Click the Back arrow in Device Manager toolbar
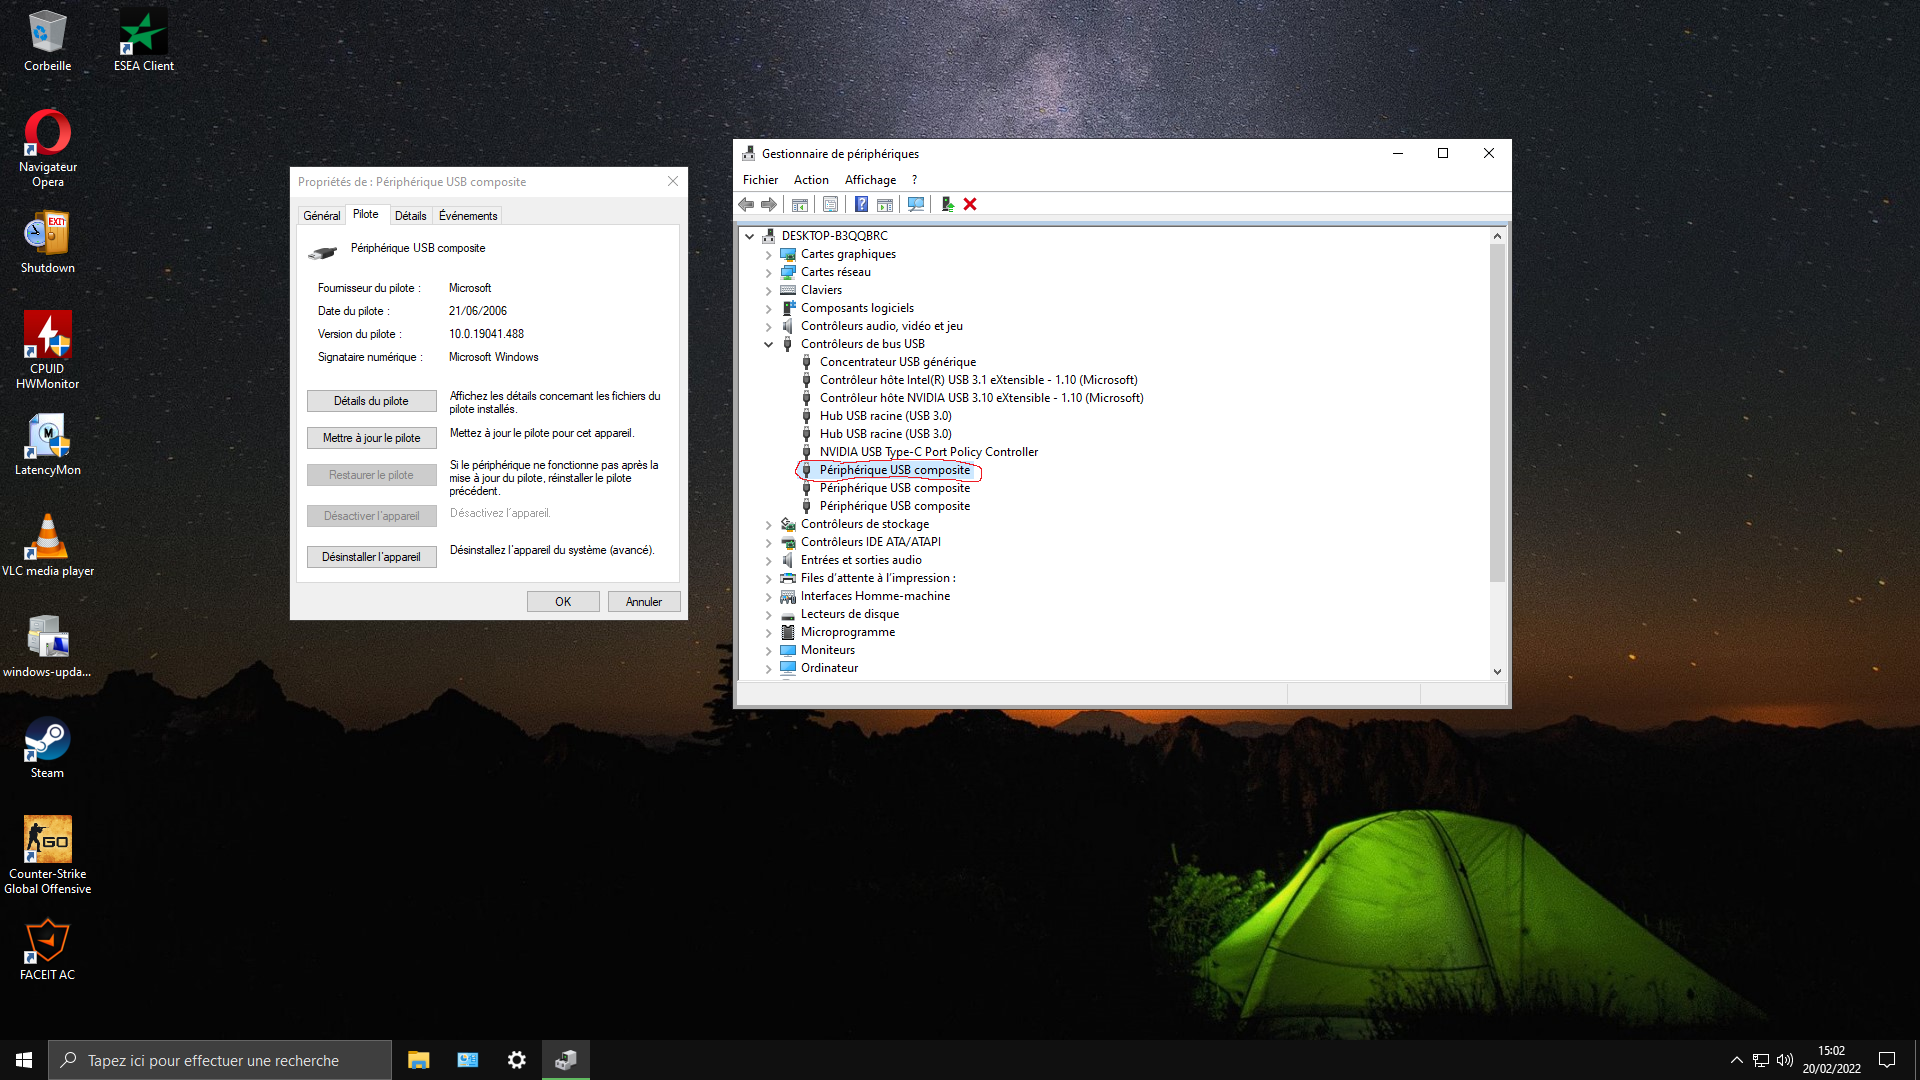The width and height of the screenshot is (1920, 1080). coord(746,204)
